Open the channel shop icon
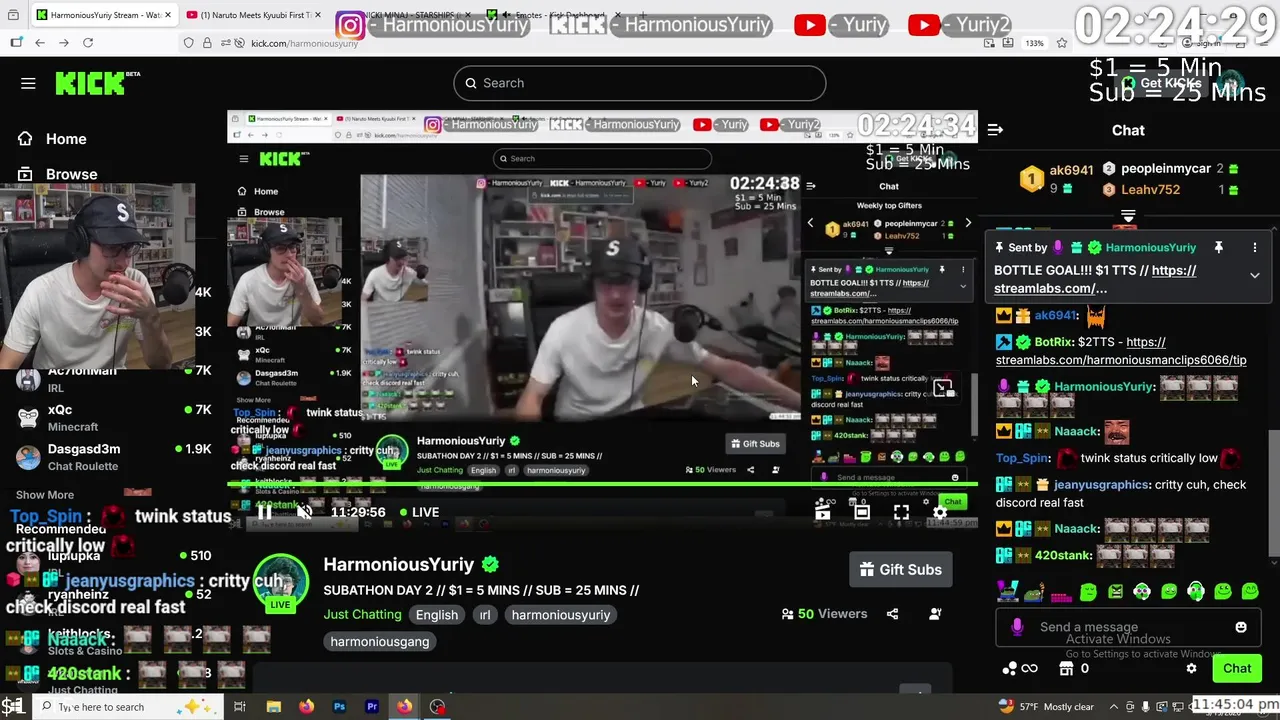The width and height of the screenshot is (1280, 720). tap(1066, 669)
